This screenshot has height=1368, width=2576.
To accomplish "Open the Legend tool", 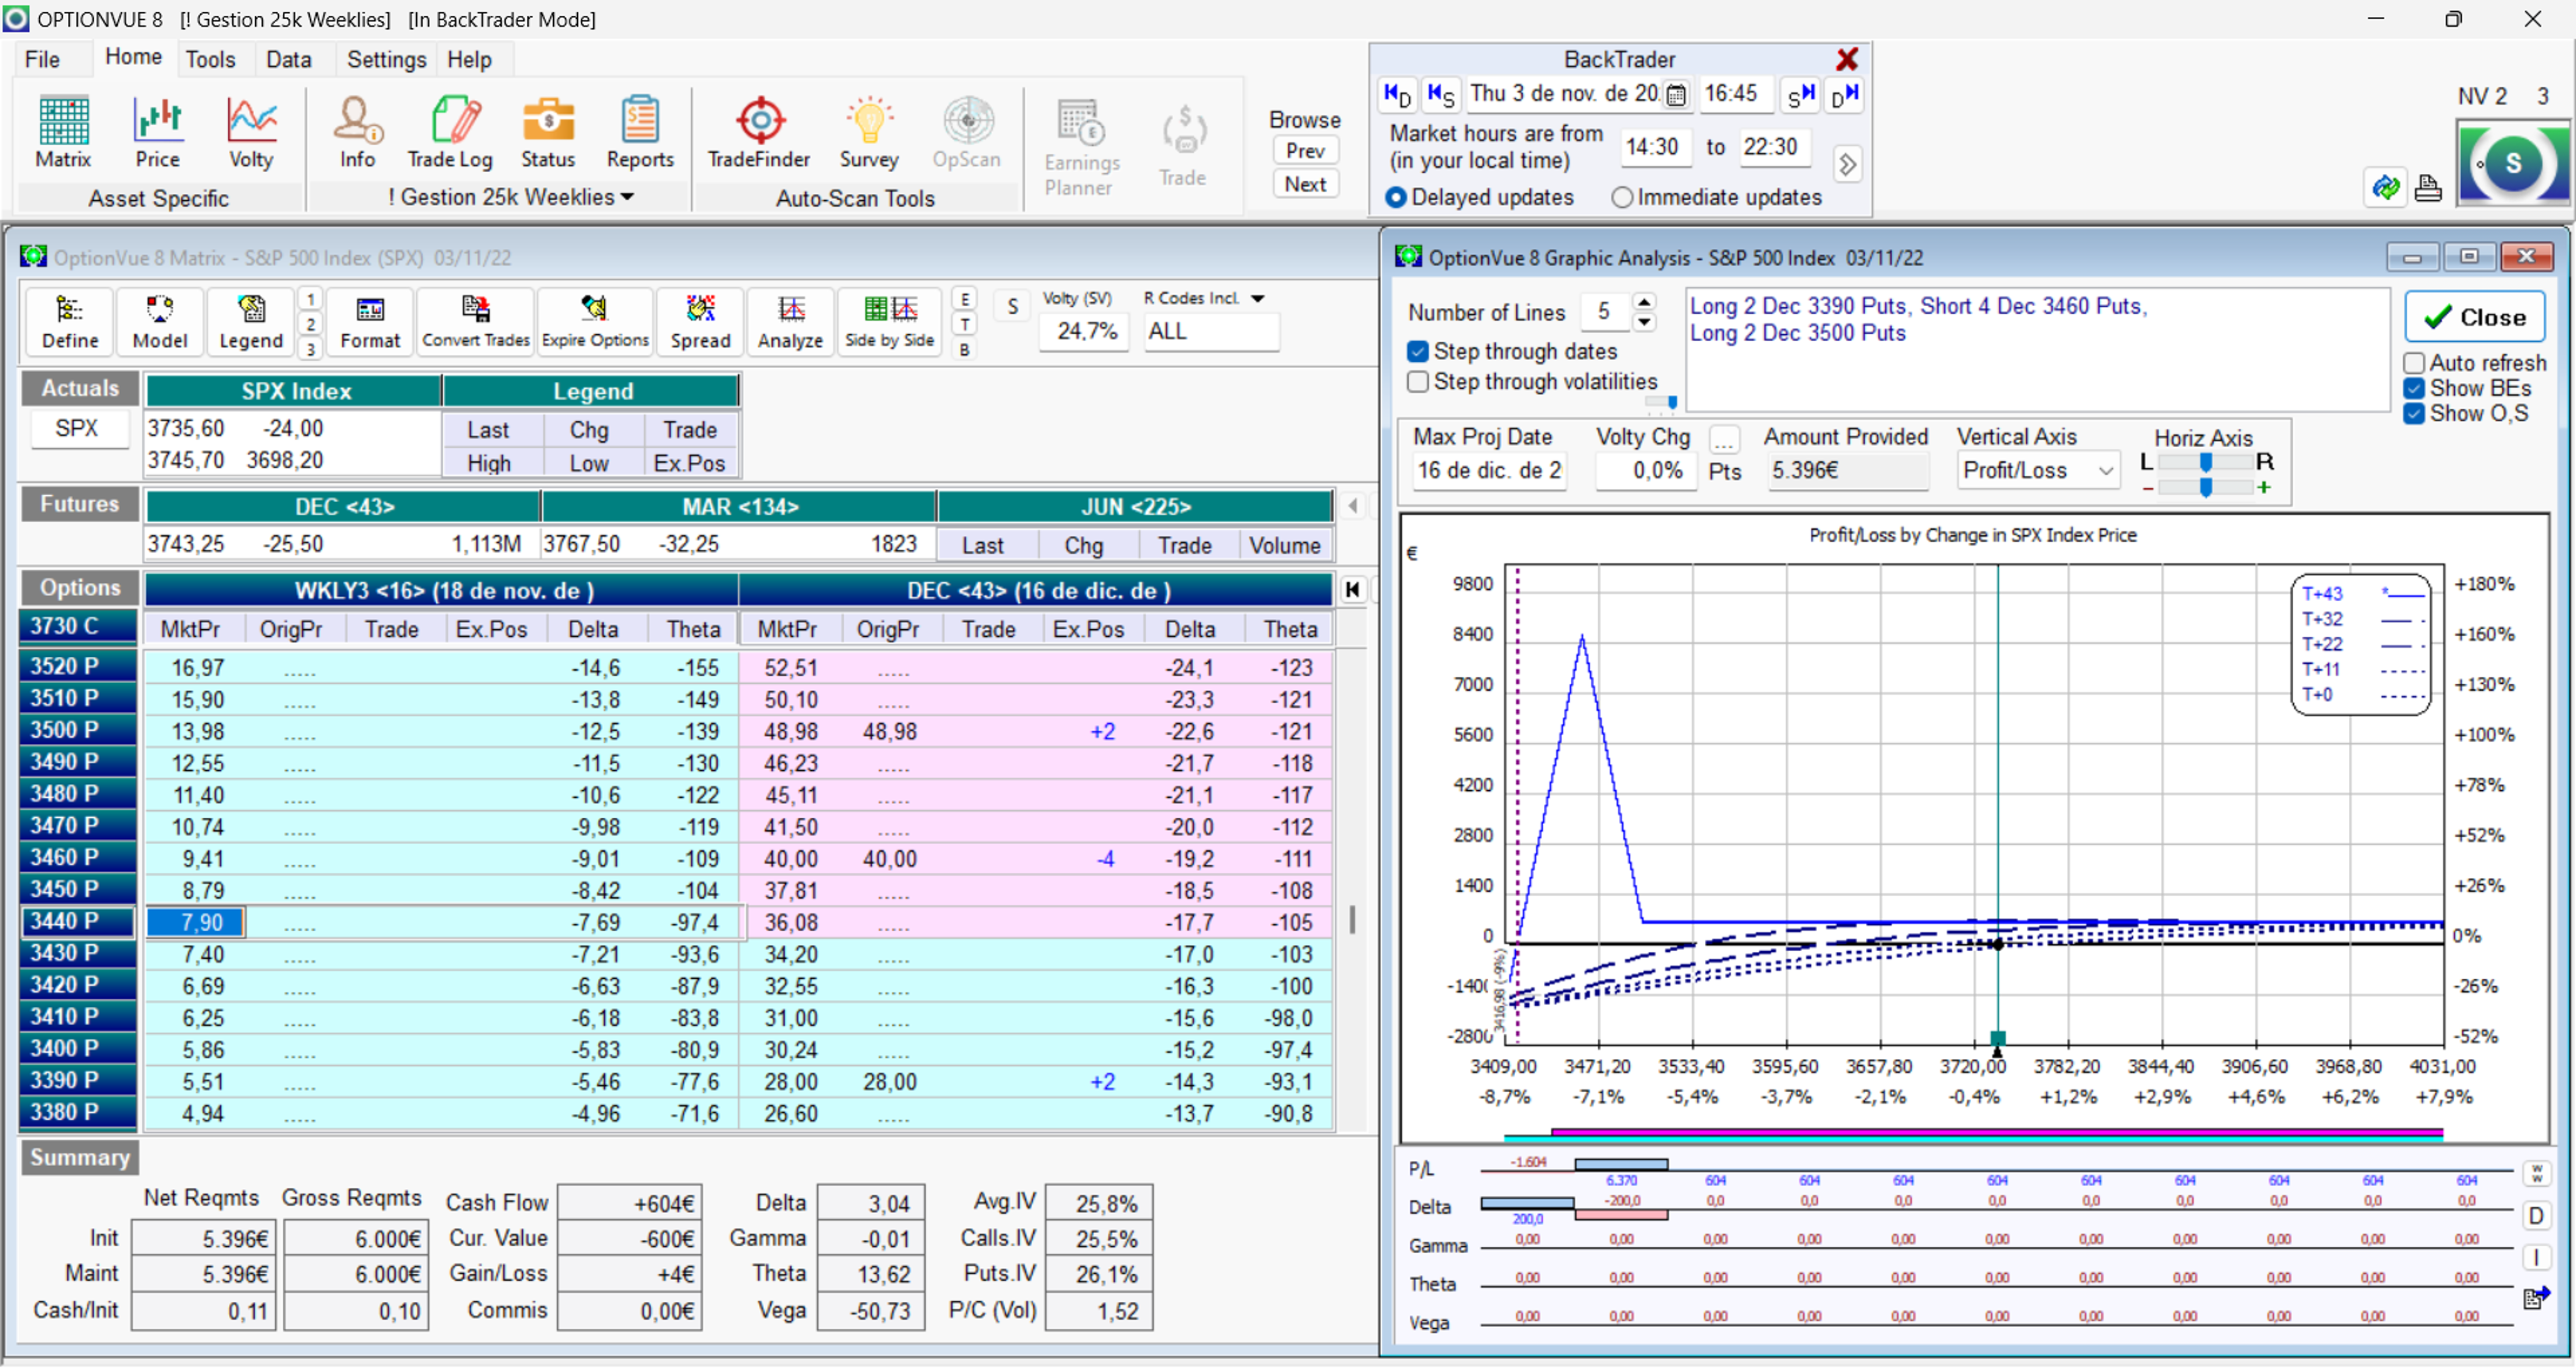I will point(251,322).
